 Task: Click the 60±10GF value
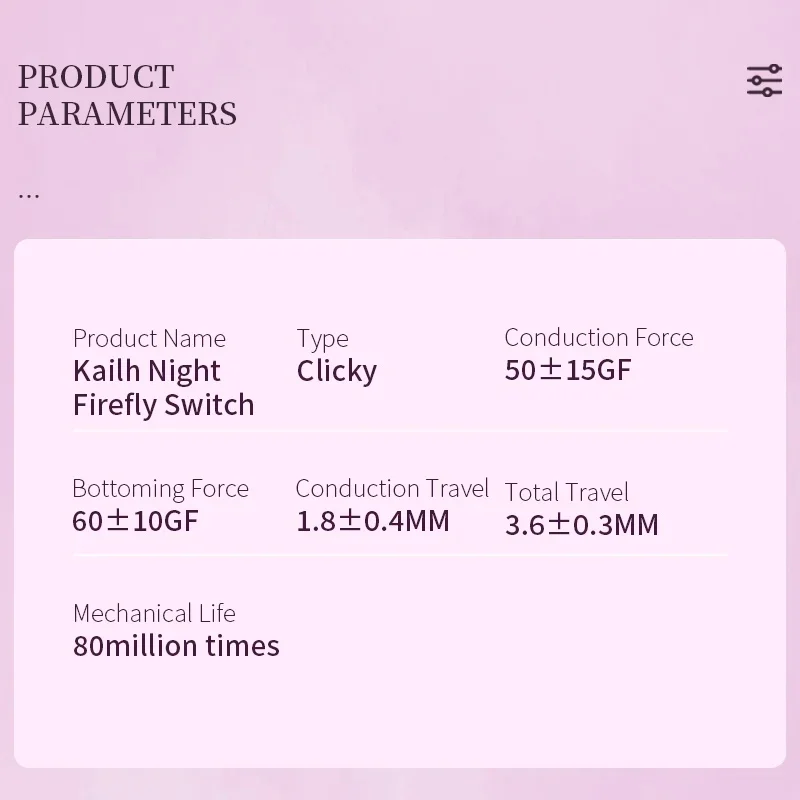tap(135, 521)
